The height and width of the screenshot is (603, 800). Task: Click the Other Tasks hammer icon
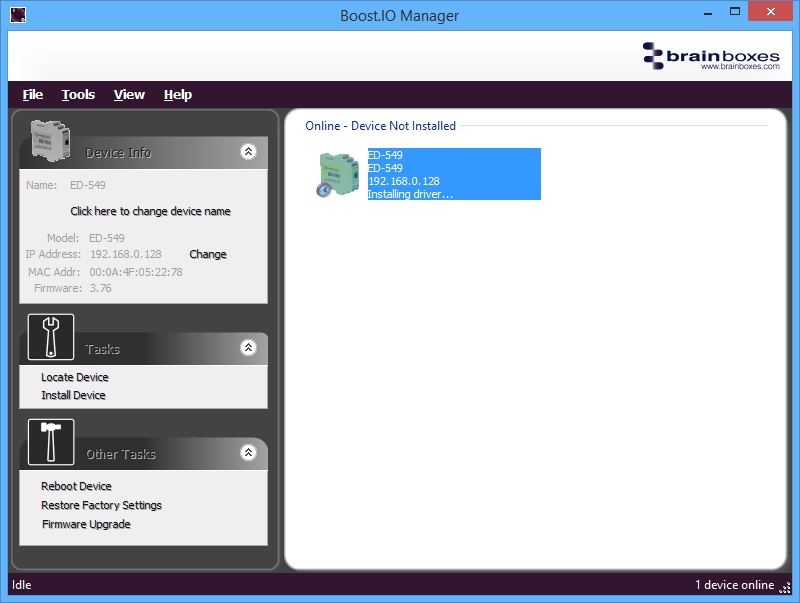(x=50, y=443)
